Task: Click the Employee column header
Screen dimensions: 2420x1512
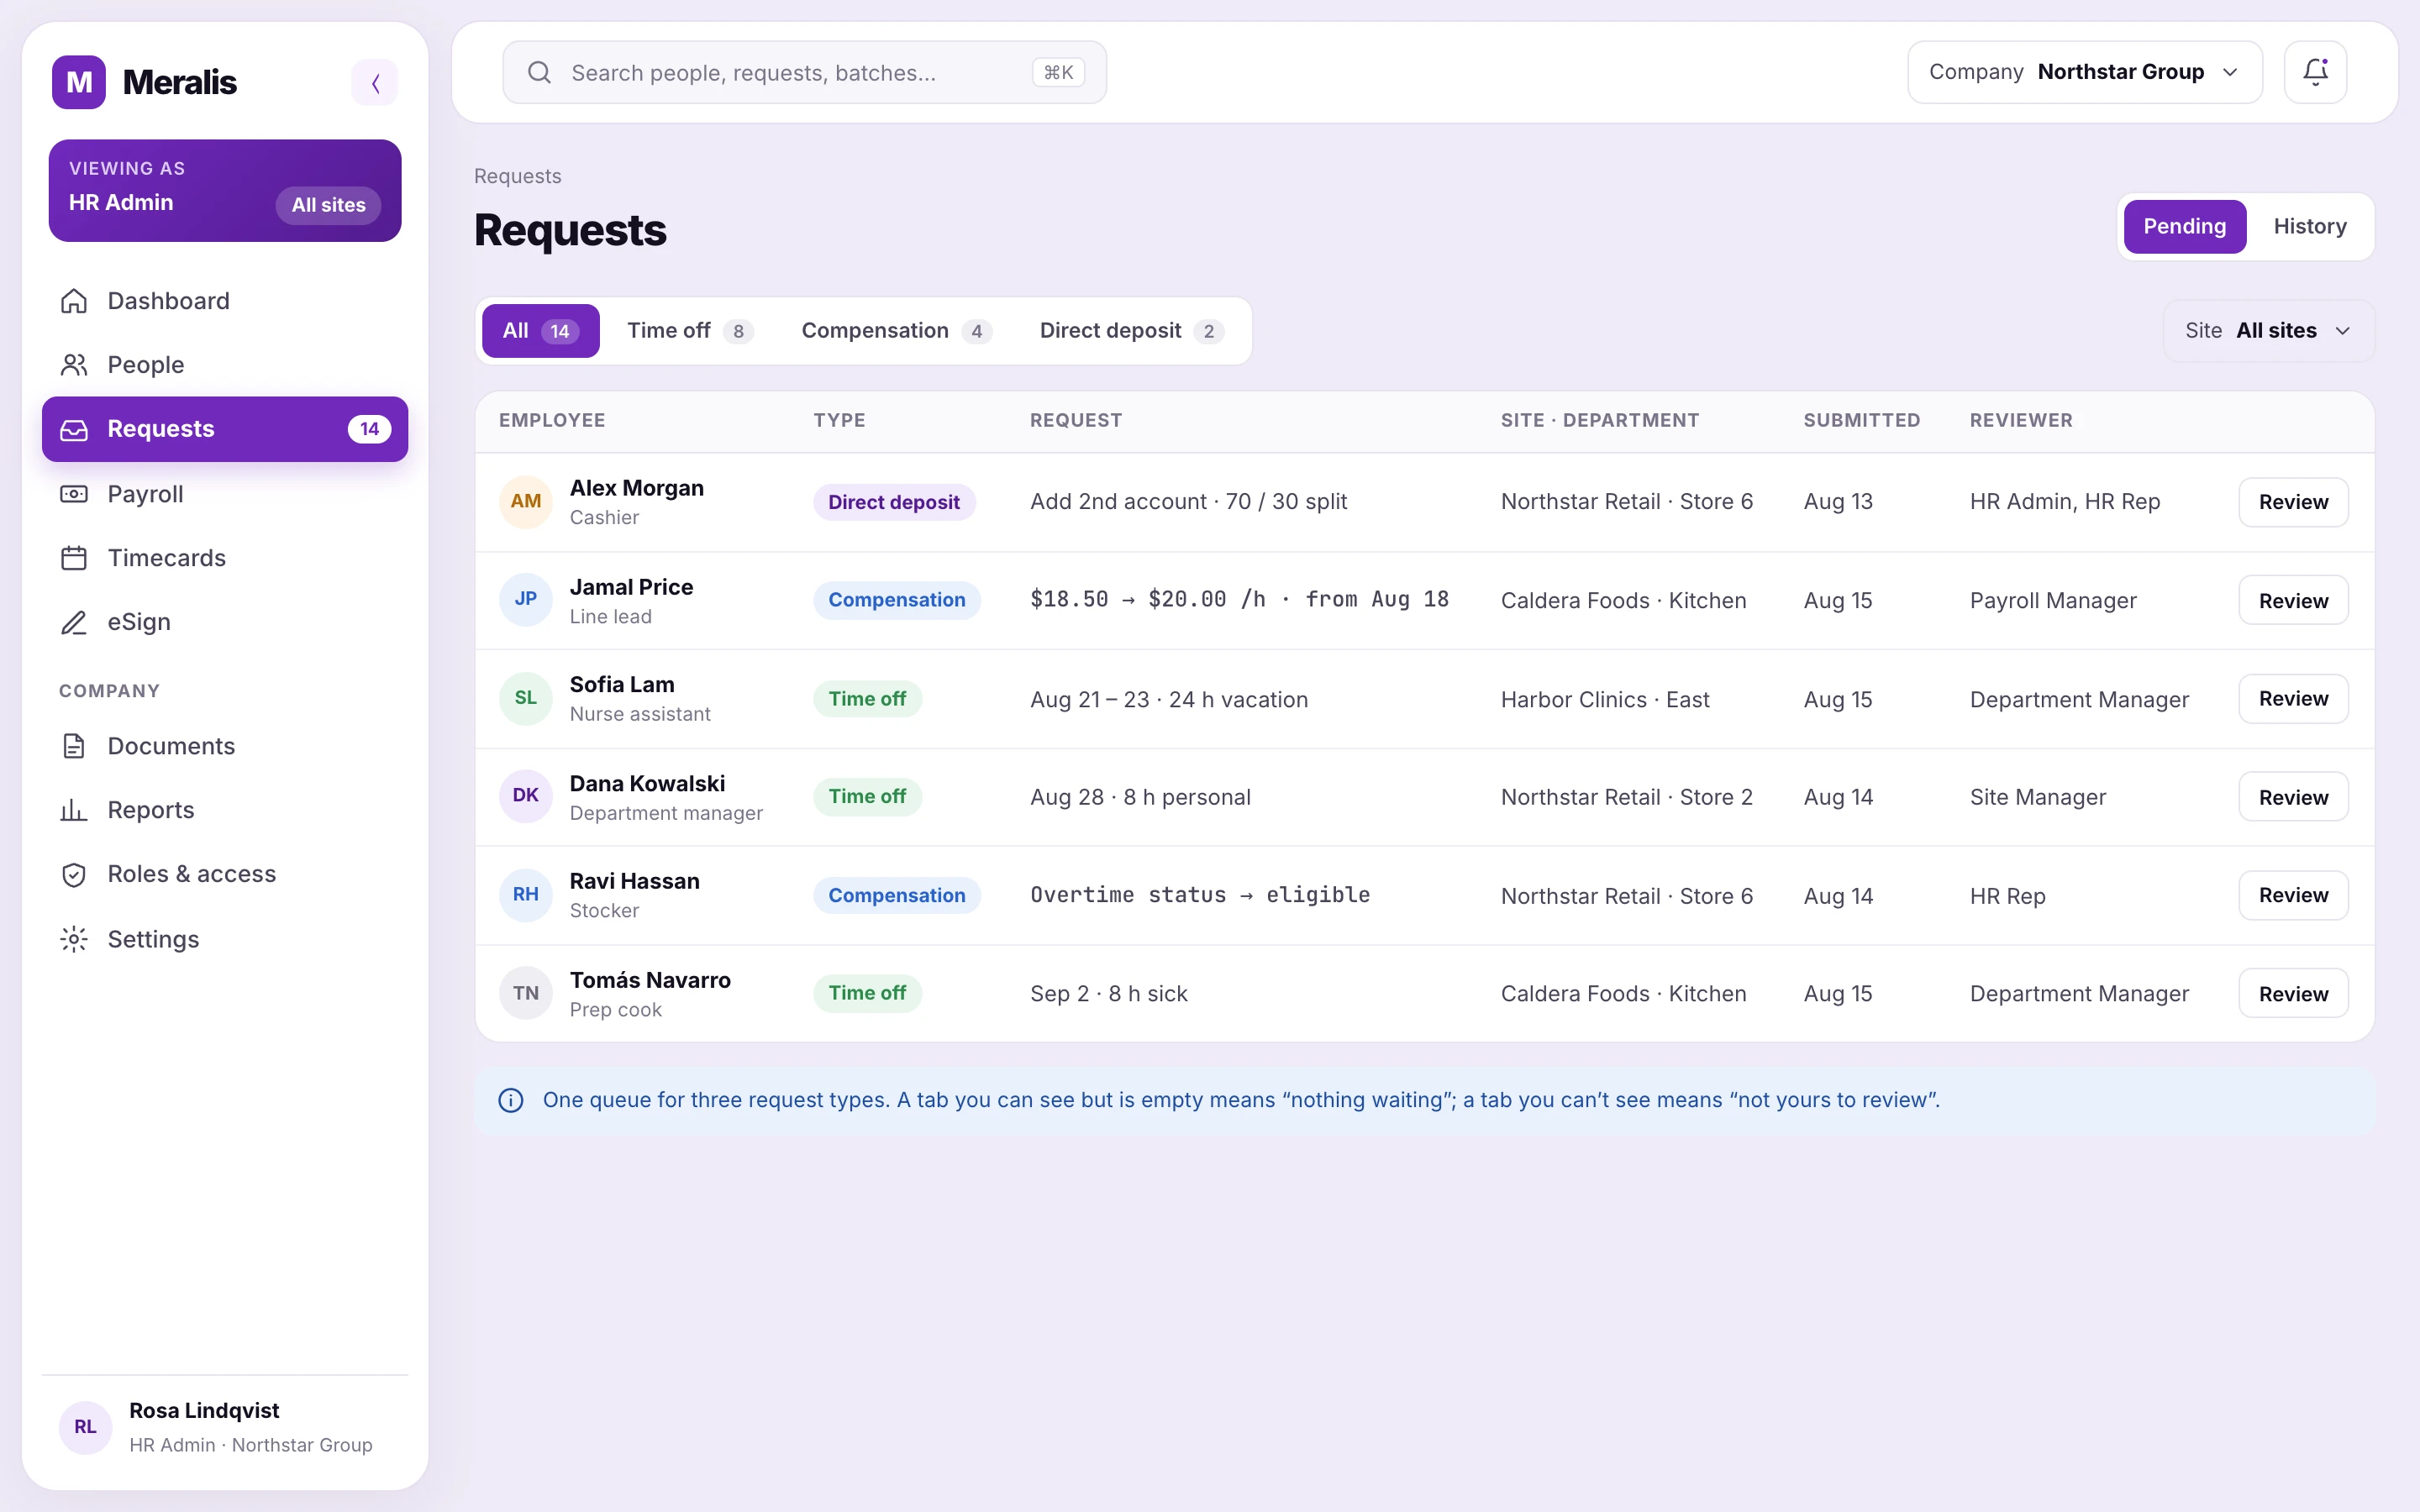Action: point(552,420)
